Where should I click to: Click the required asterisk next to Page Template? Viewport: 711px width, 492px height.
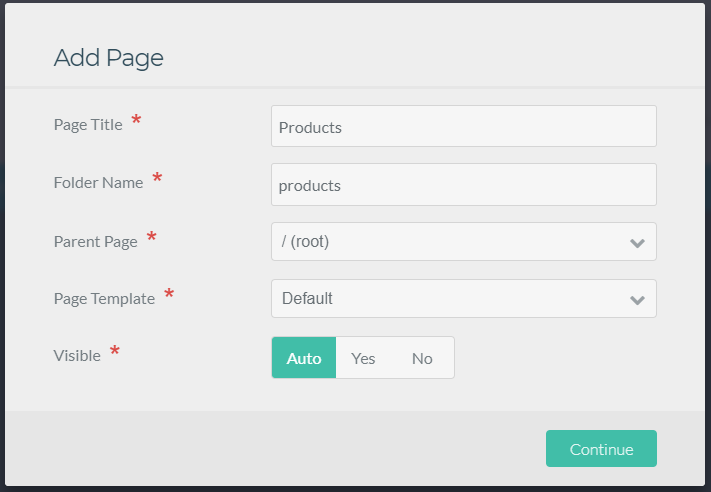coord(168,295)
